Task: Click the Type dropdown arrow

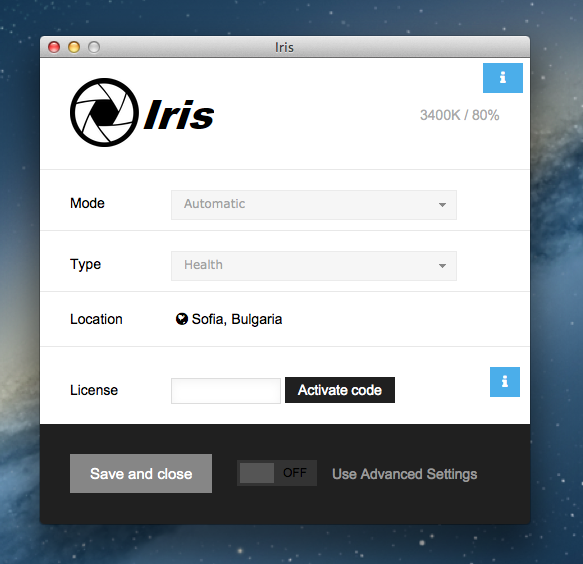Action: click(442, 266)
